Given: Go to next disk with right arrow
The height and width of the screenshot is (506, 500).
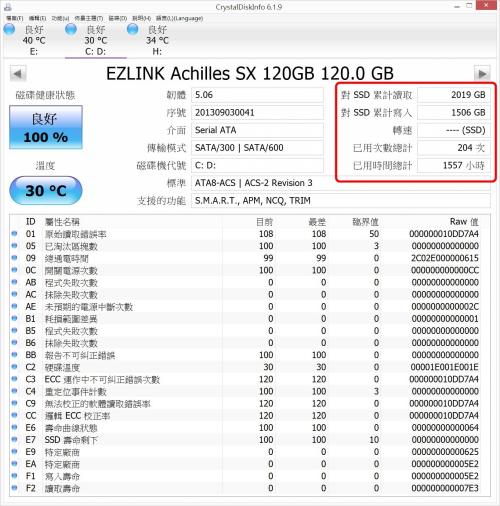Looking at the screenshot, I should (x=482, y=74).
